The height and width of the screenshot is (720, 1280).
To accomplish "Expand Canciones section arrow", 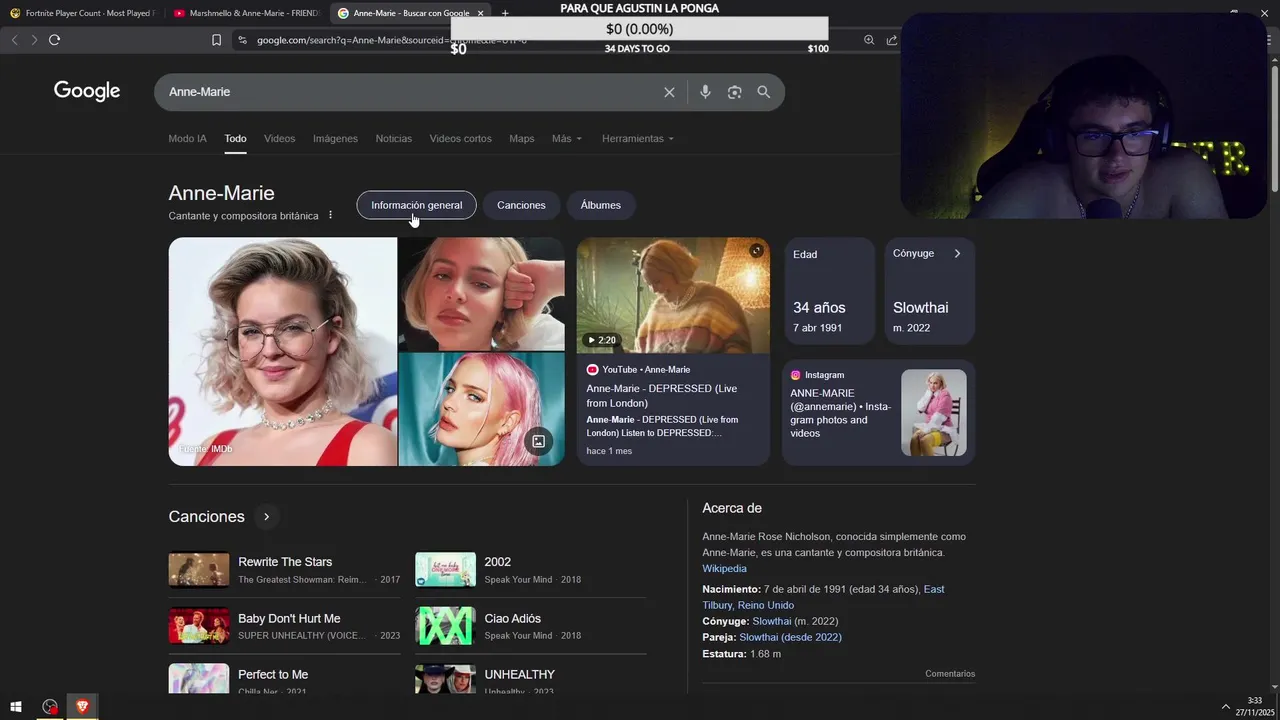I will tap(266, 517).
